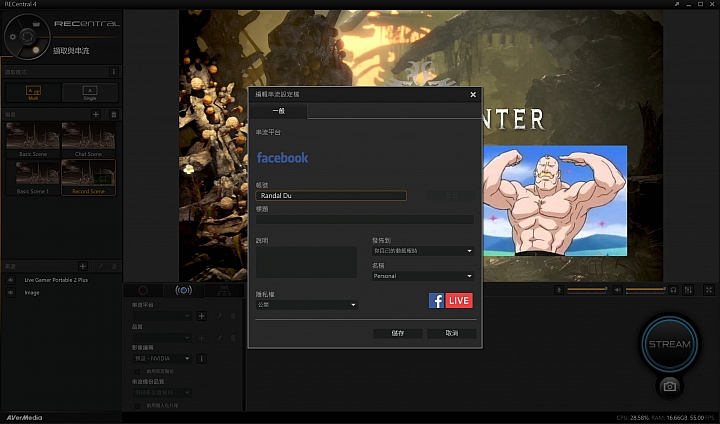Edit streaming platform with the pencil icon
Viewport: 720px width, 424px height.
219,316
